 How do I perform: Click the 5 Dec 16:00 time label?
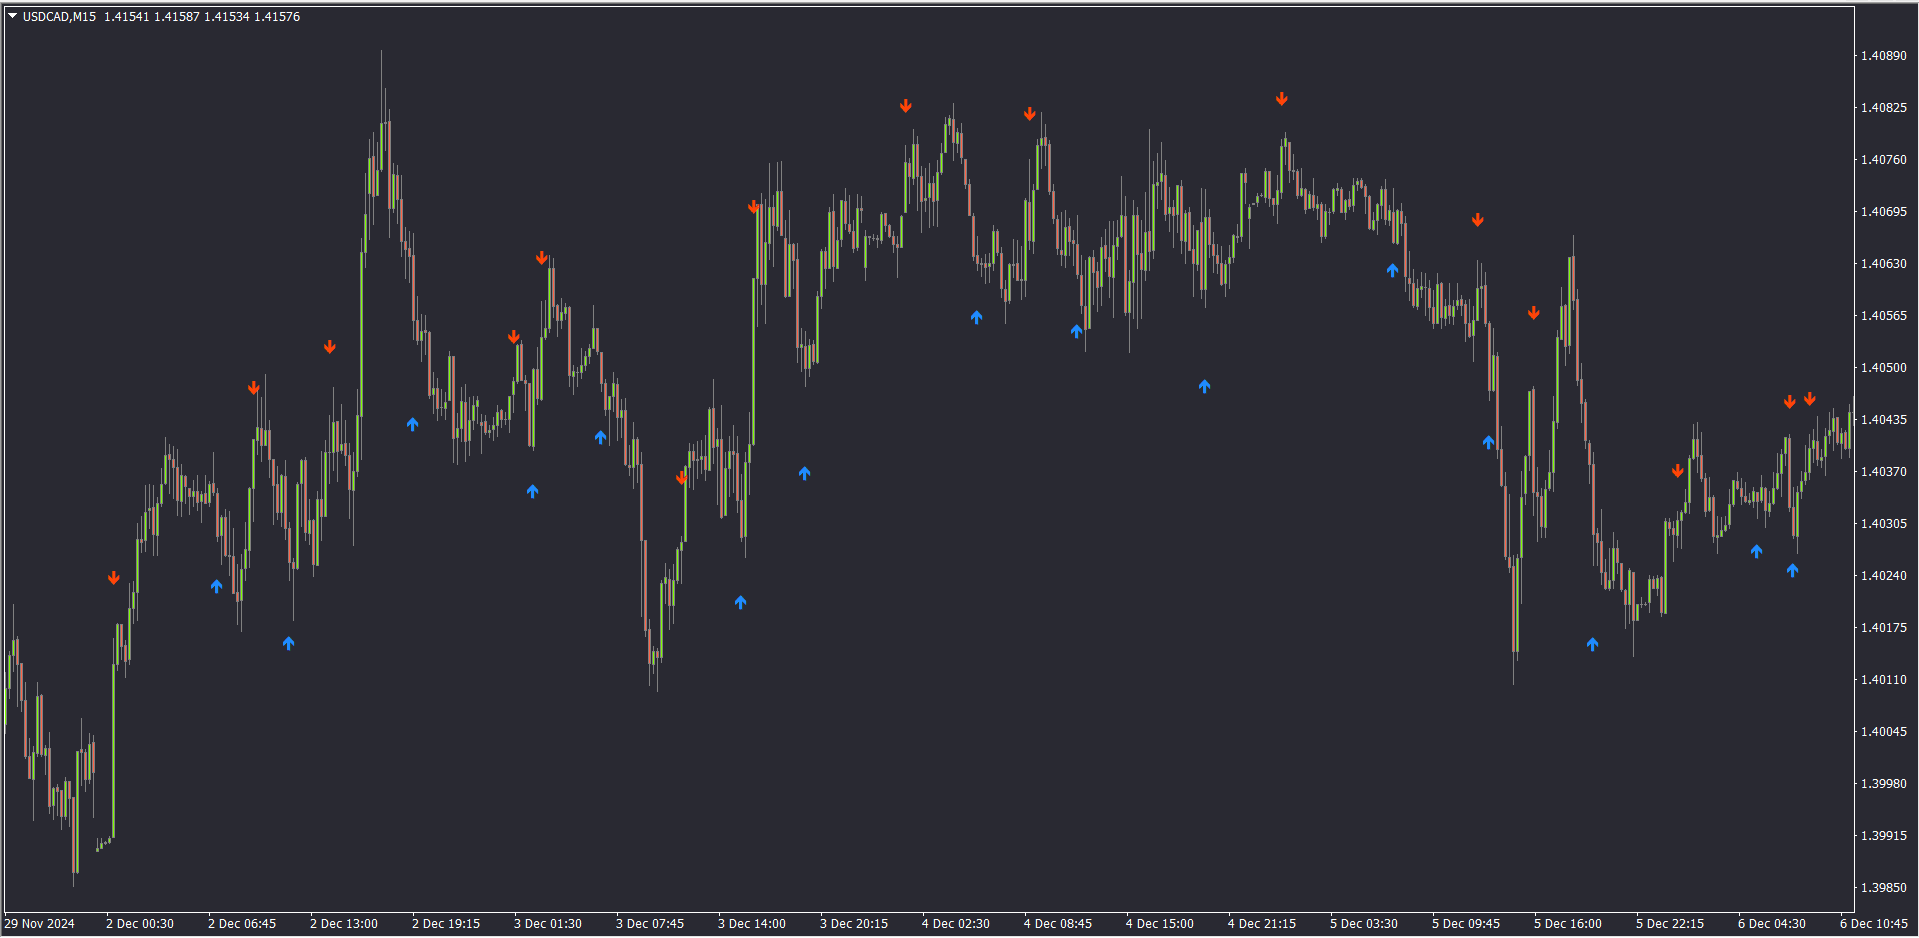(x=1568, y=924)
